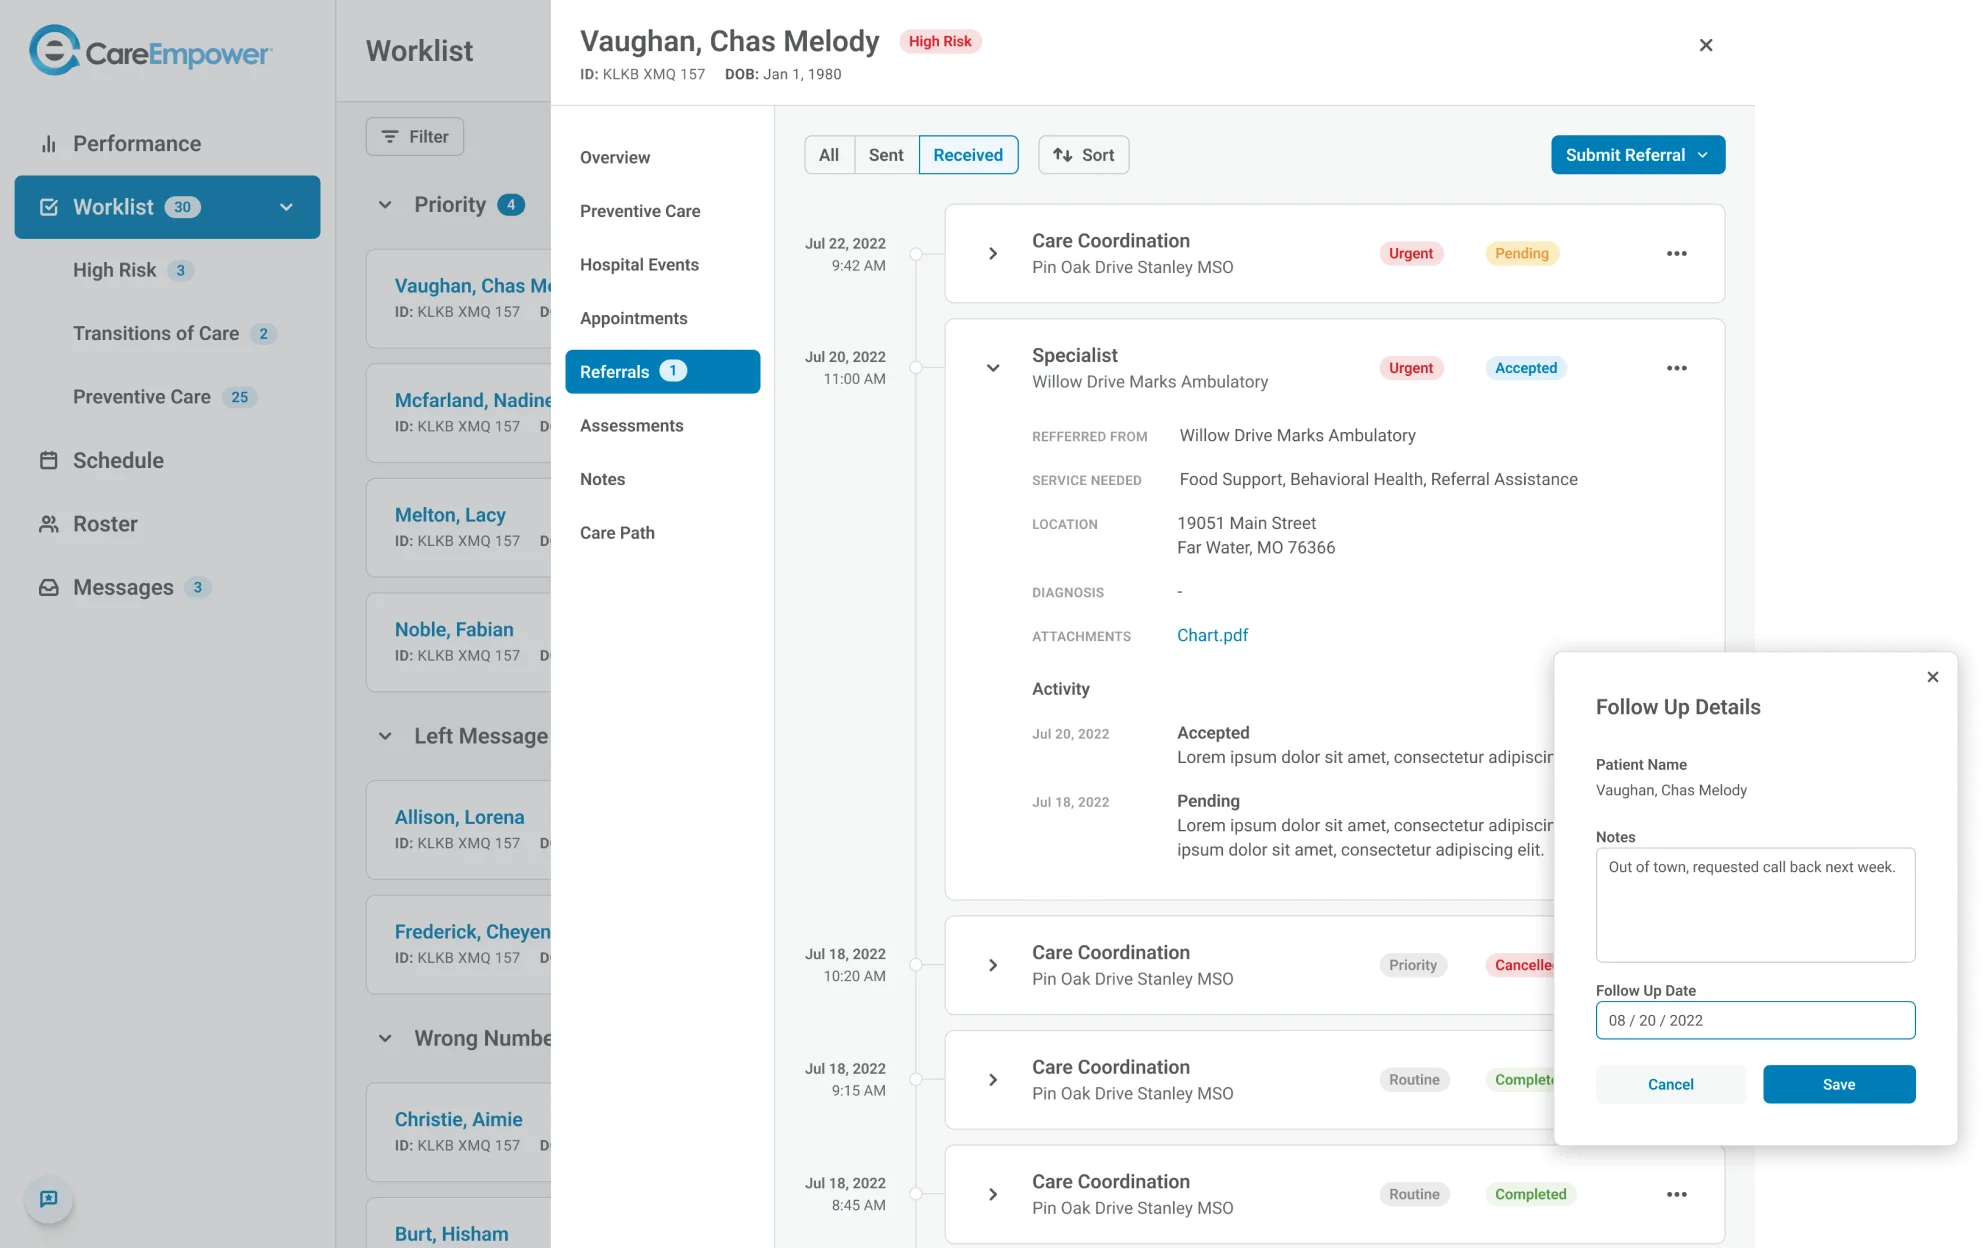
Task: Open the three-dot menu on Jul 22 Care Coordination
Action: point(1677,253)
